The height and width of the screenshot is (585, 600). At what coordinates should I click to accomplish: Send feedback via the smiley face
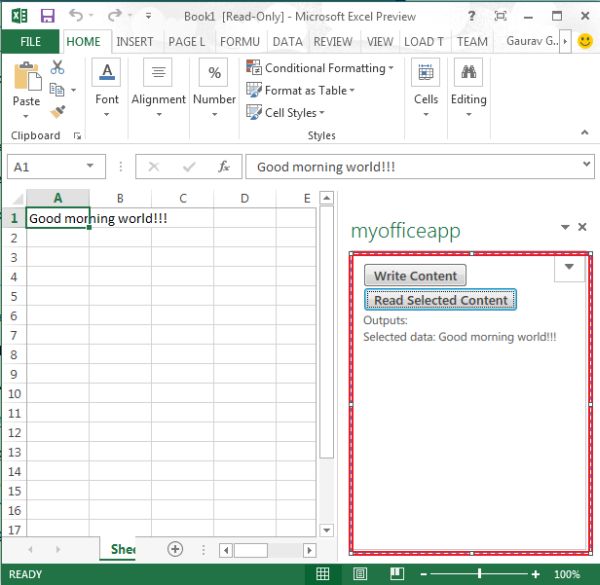pos(585,41)
